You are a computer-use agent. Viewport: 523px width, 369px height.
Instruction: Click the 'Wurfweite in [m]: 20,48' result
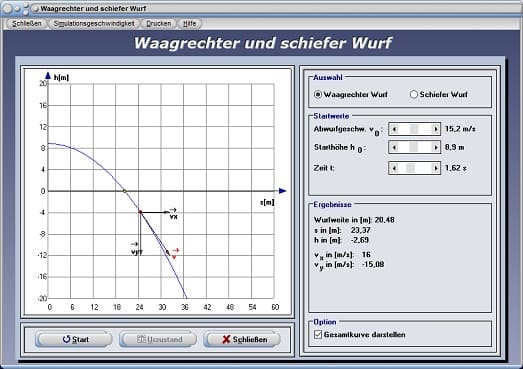tap(354, 220)
